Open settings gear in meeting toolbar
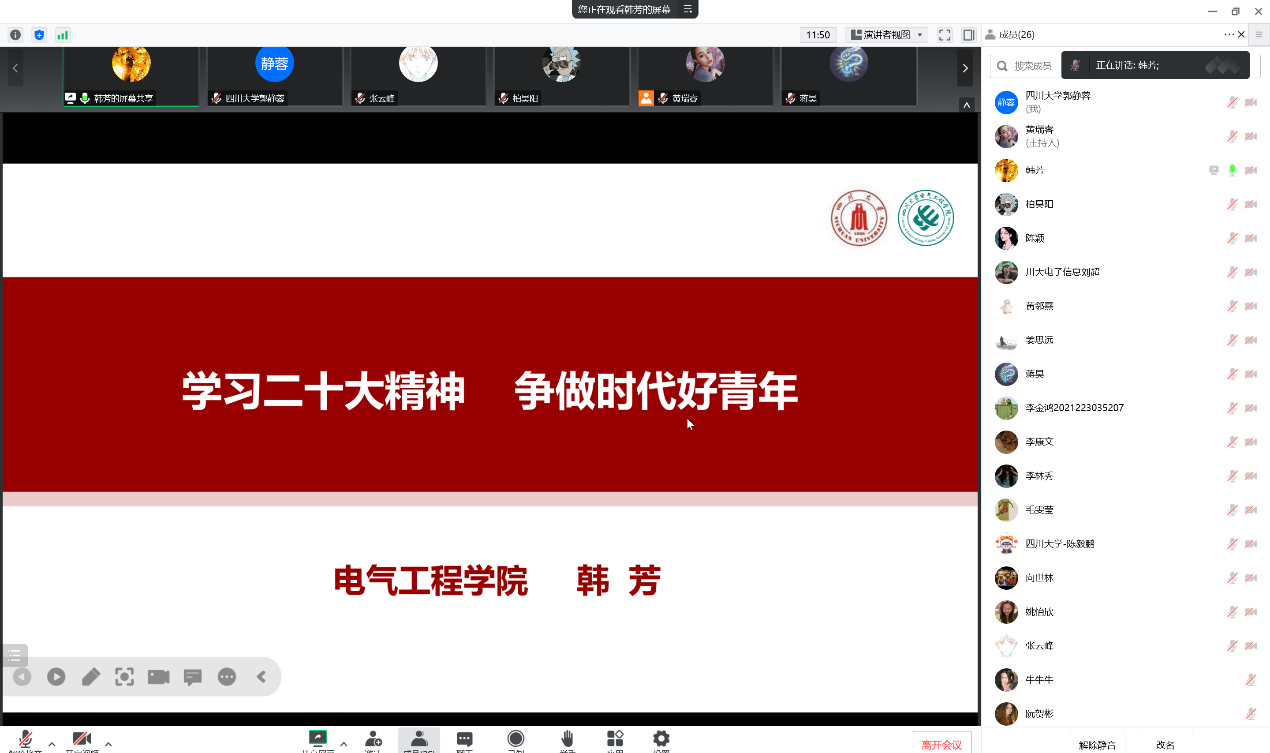 pyautogui.click(x=661, y=740)
